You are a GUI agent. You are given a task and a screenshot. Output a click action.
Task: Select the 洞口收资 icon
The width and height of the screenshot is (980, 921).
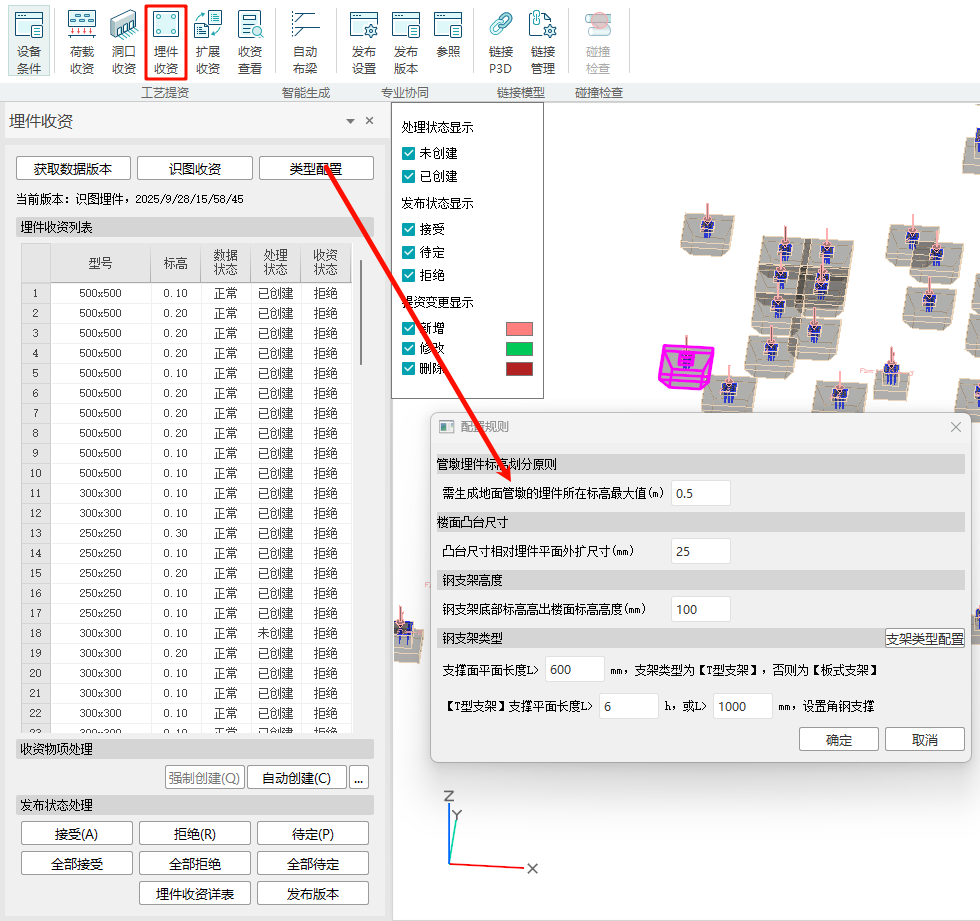tap(123, 42)
